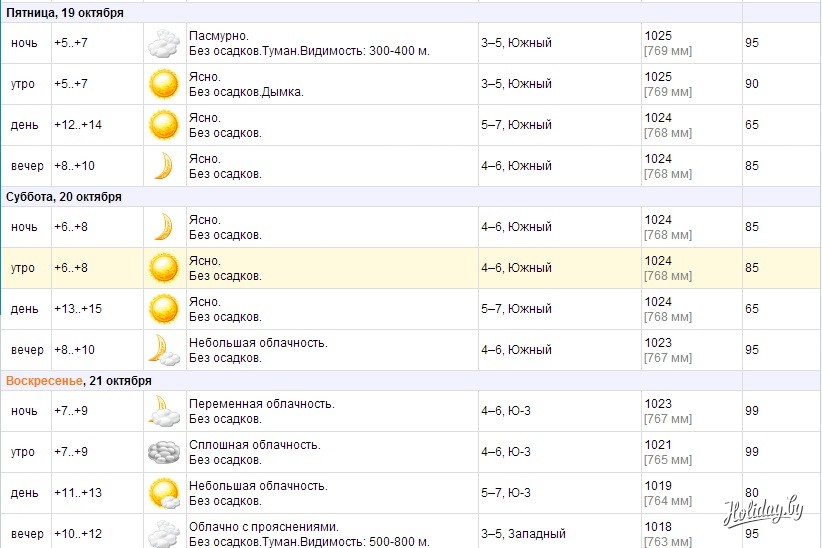Click the moon icon for Saturday night
The width and height of the screenshot is (822, 548).
click(x=163, y=227)
